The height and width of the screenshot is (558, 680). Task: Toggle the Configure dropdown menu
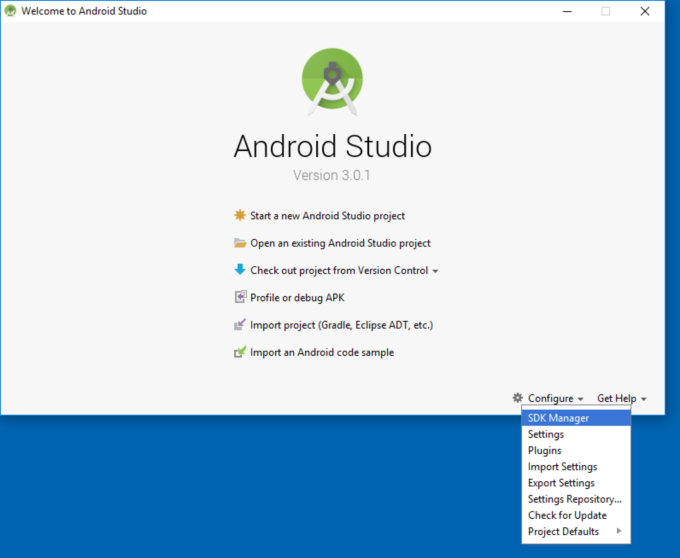point(556,398)
